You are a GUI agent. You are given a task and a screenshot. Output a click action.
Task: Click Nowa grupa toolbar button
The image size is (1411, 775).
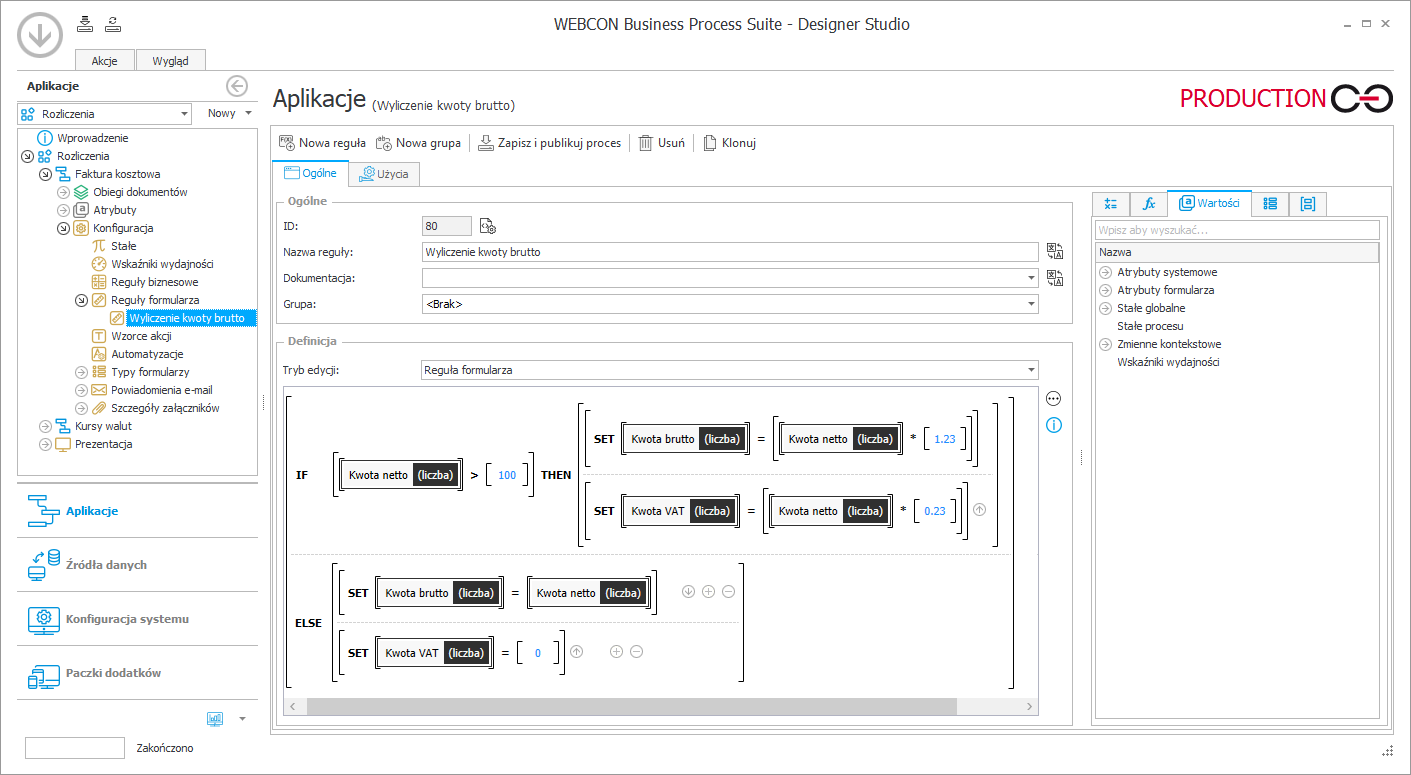[419, 143]
